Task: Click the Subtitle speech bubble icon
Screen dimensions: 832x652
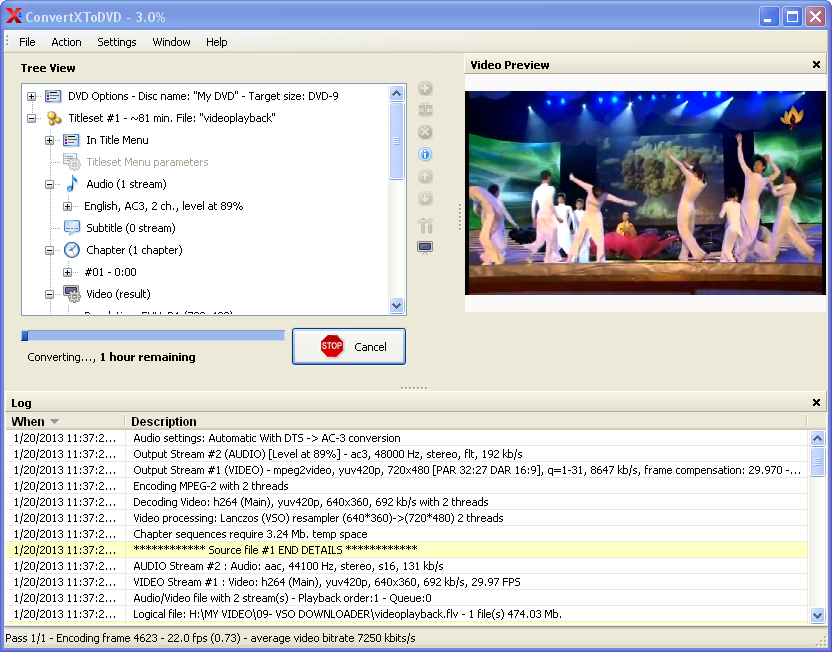Action: coord(72,228)
